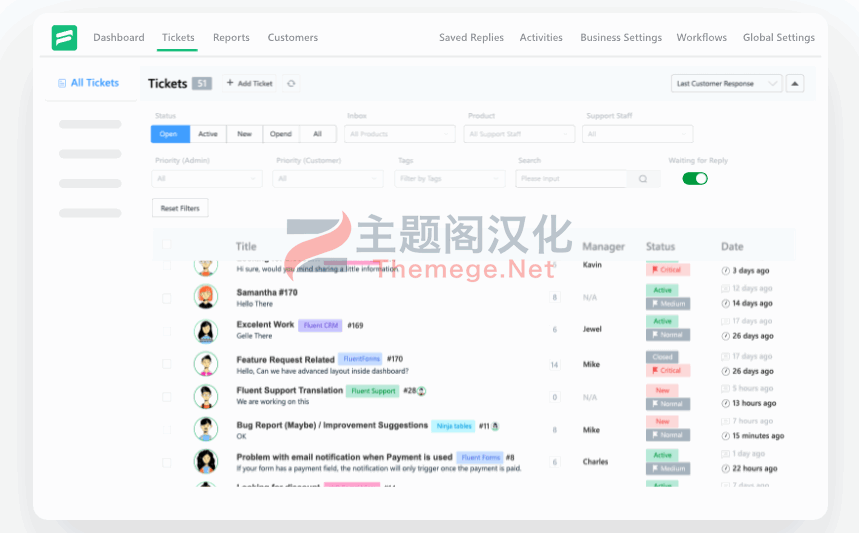Click the sort direction arrow button
This screenshot has width=859, height=533.
795,83
